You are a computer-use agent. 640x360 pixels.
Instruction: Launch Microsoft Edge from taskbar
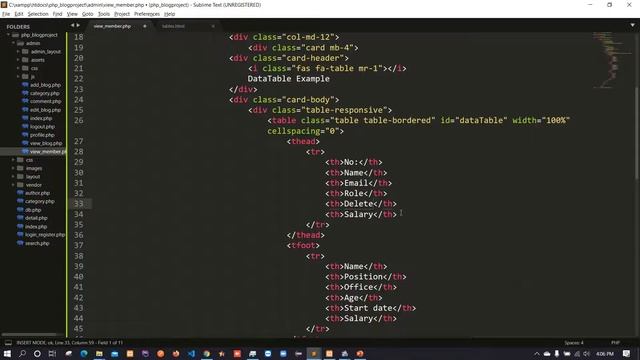[x=84, y=353]
